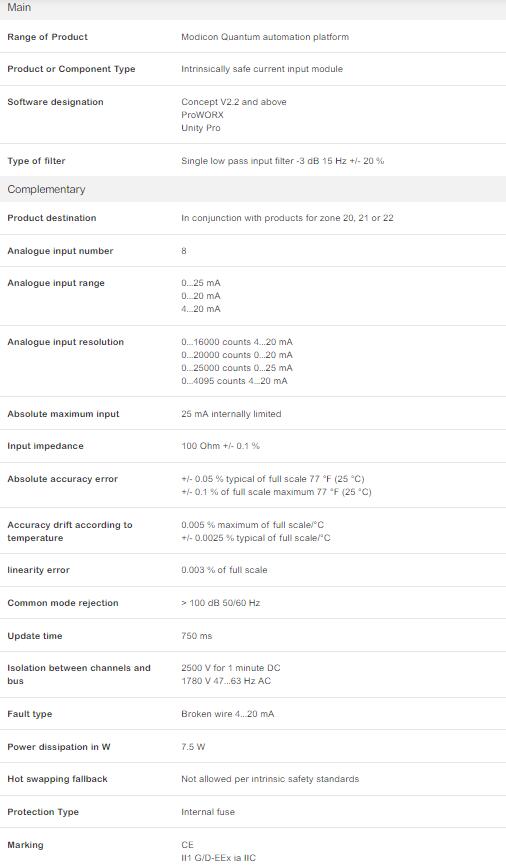Select Intrinsically safe current input module value
This screenshot has width=506, height=867.
[x=262, y=69]
